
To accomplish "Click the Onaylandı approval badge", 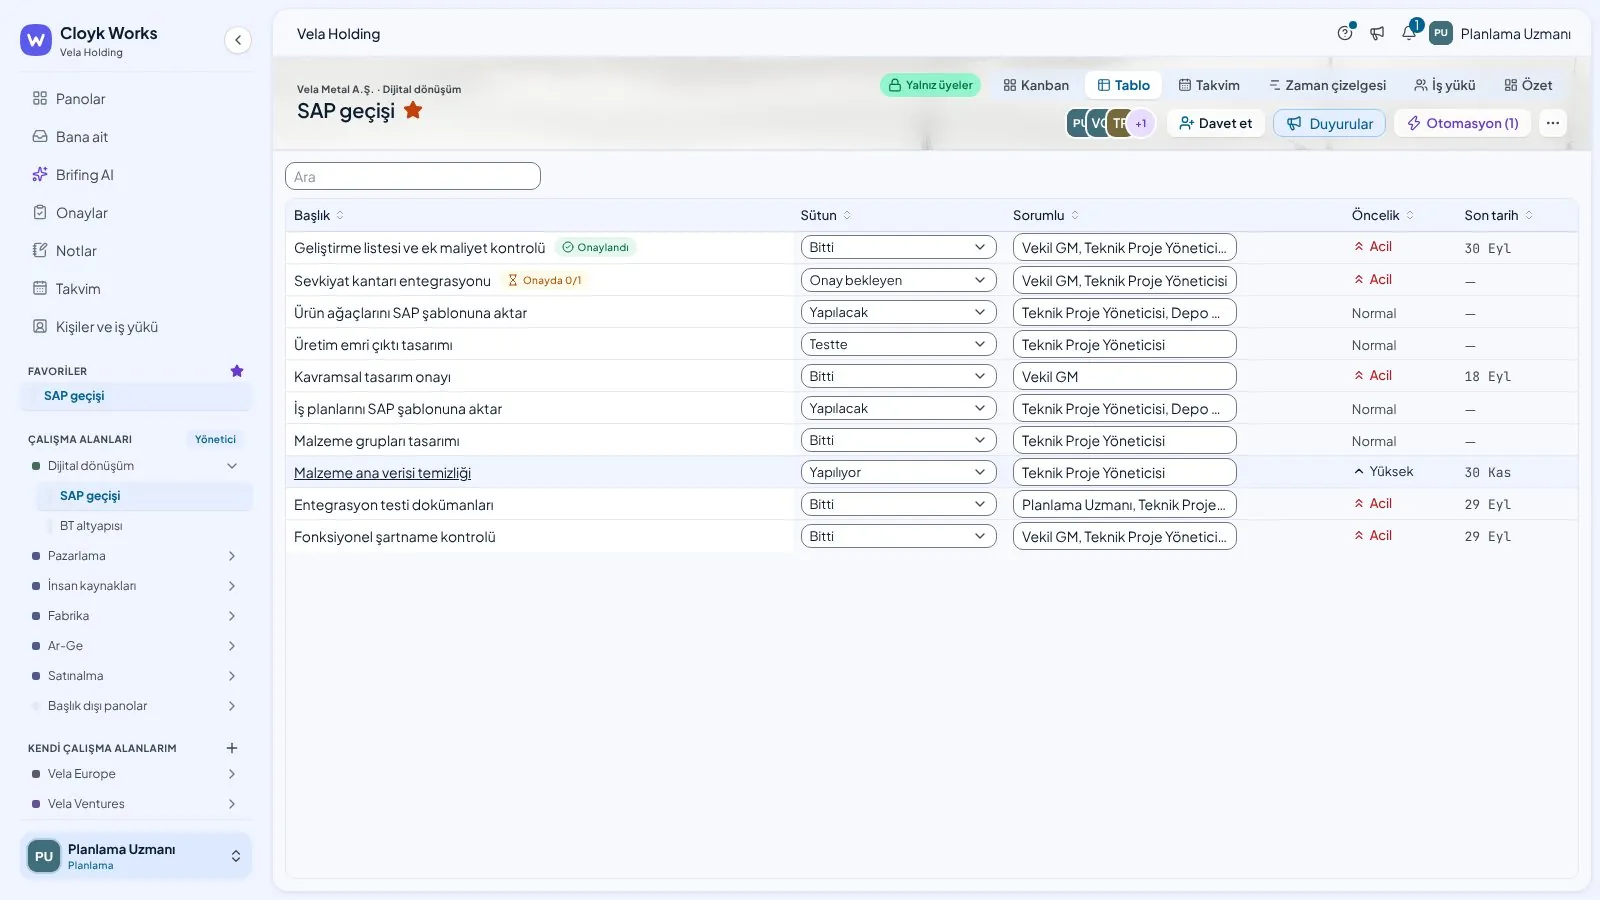I will click(x=595, y=247).
